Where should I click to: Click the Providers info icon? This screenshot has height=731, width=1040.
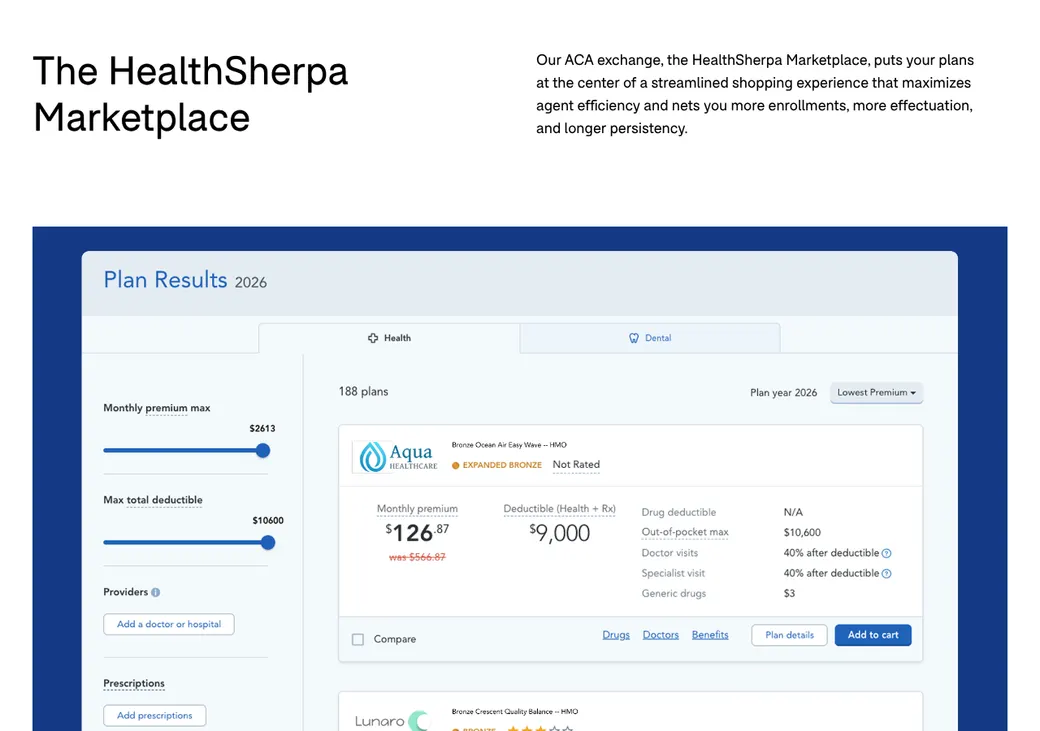pyautogui.click(x=156, y=592)
